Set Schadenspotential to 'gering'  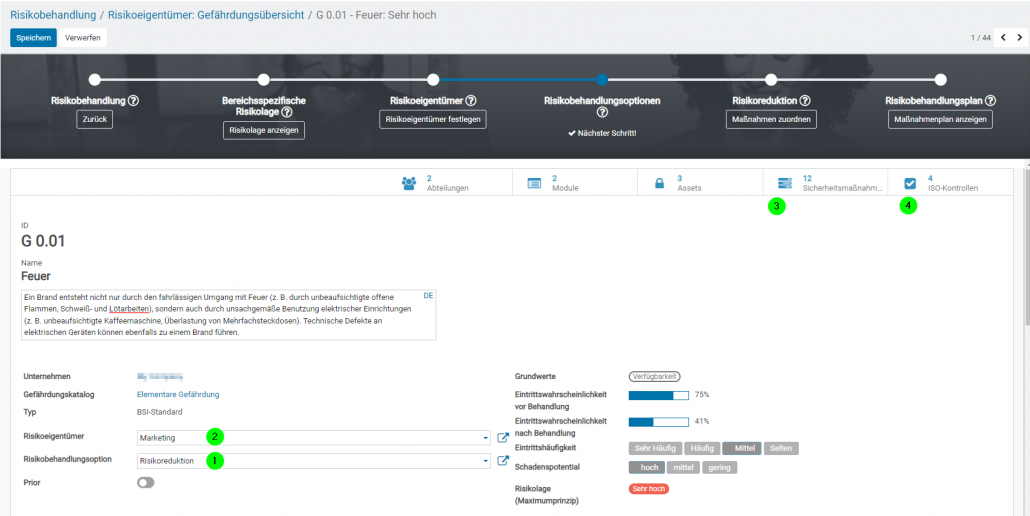click(x=719, y=467)
